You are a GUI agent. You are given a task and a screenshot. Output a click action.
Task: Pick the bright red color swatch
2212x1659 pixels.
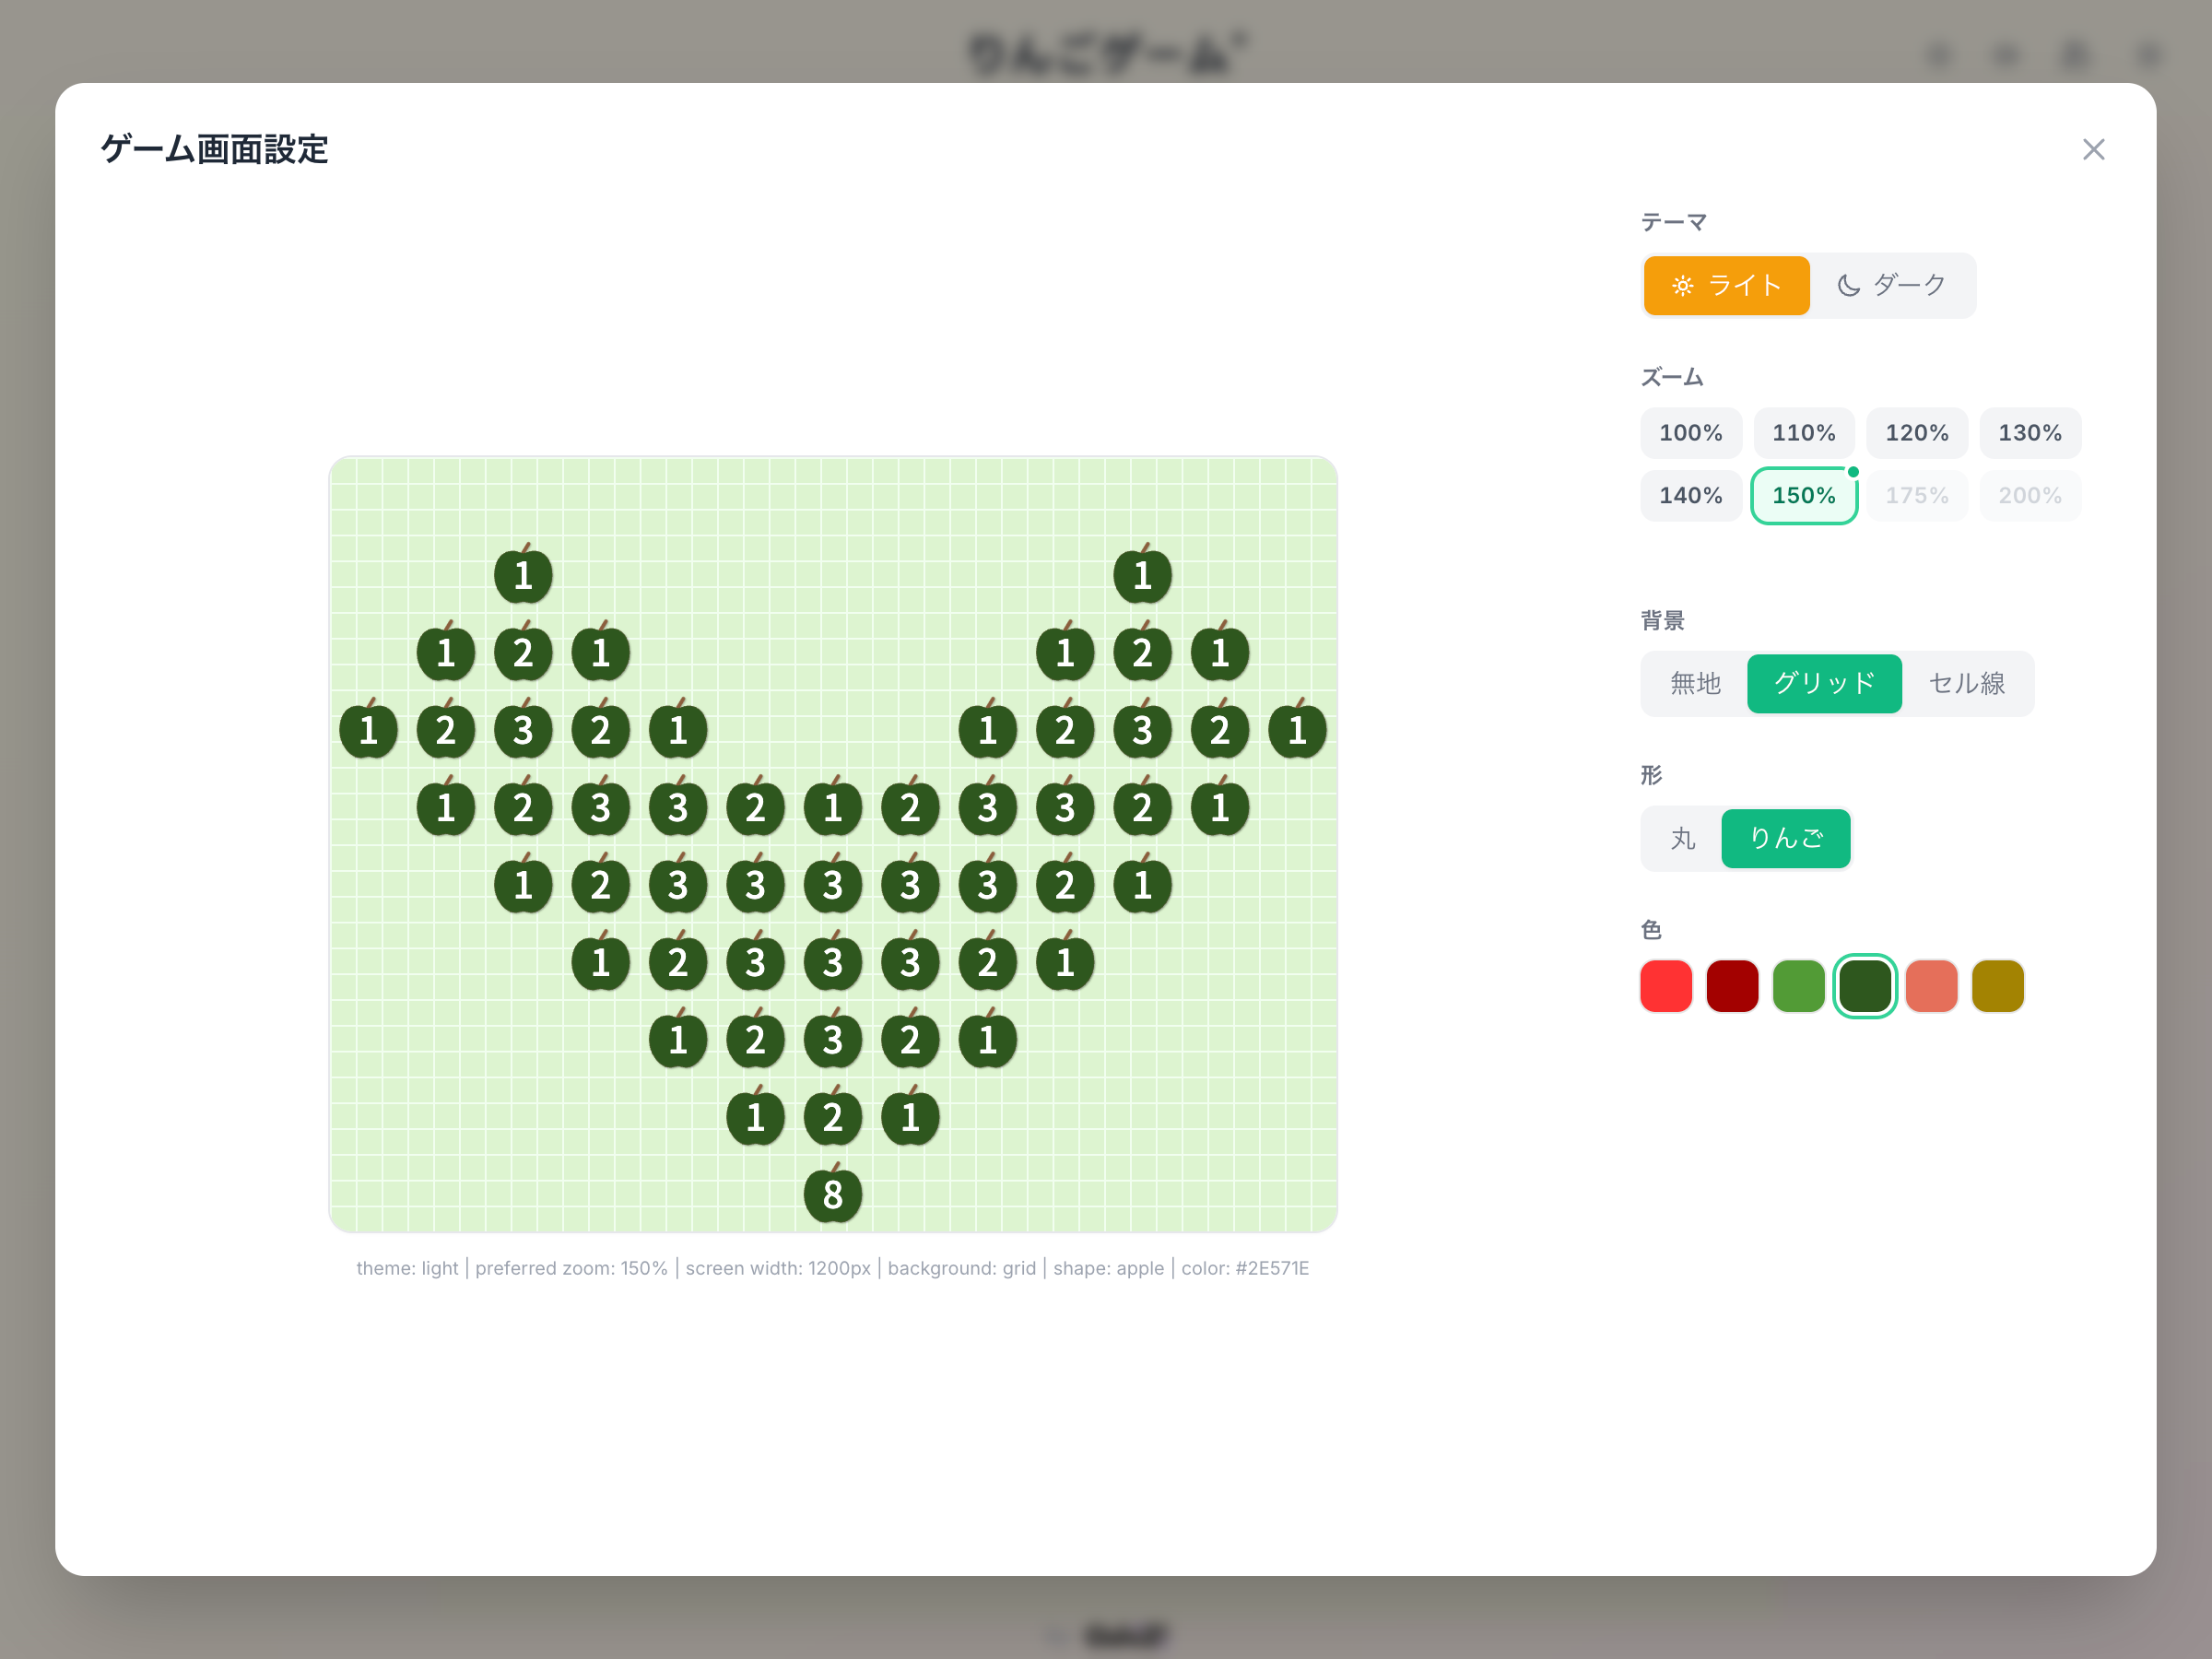pos(1666,986)
